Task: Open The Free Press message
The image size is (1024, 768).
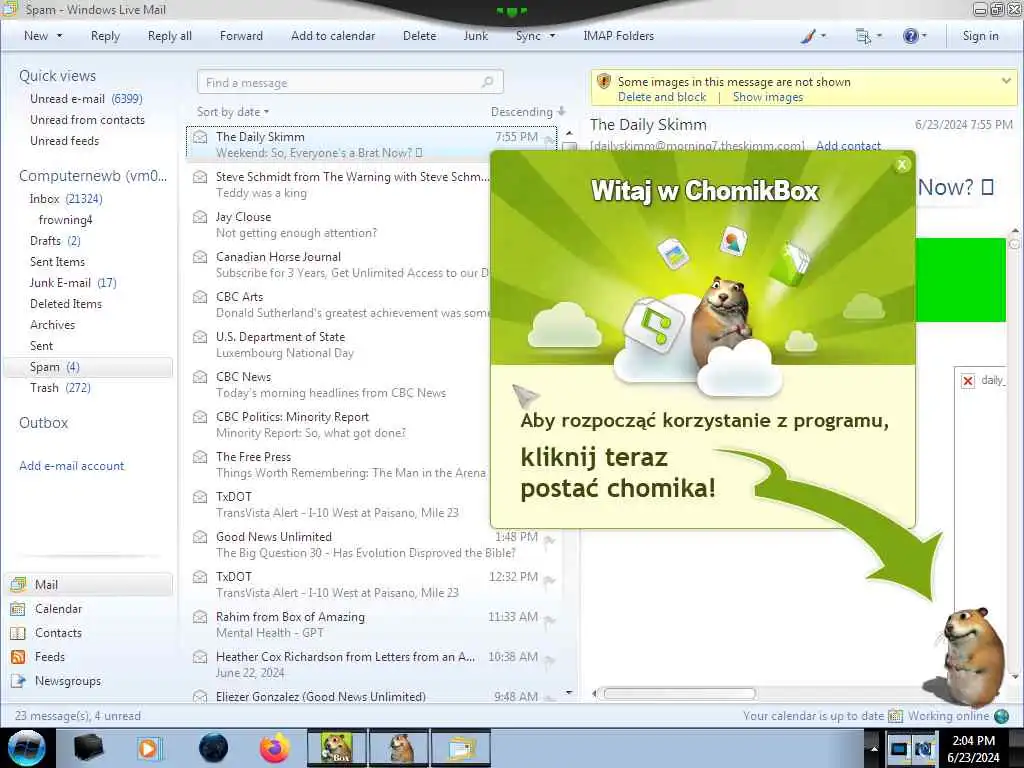Action: click(x=340, y=464)
